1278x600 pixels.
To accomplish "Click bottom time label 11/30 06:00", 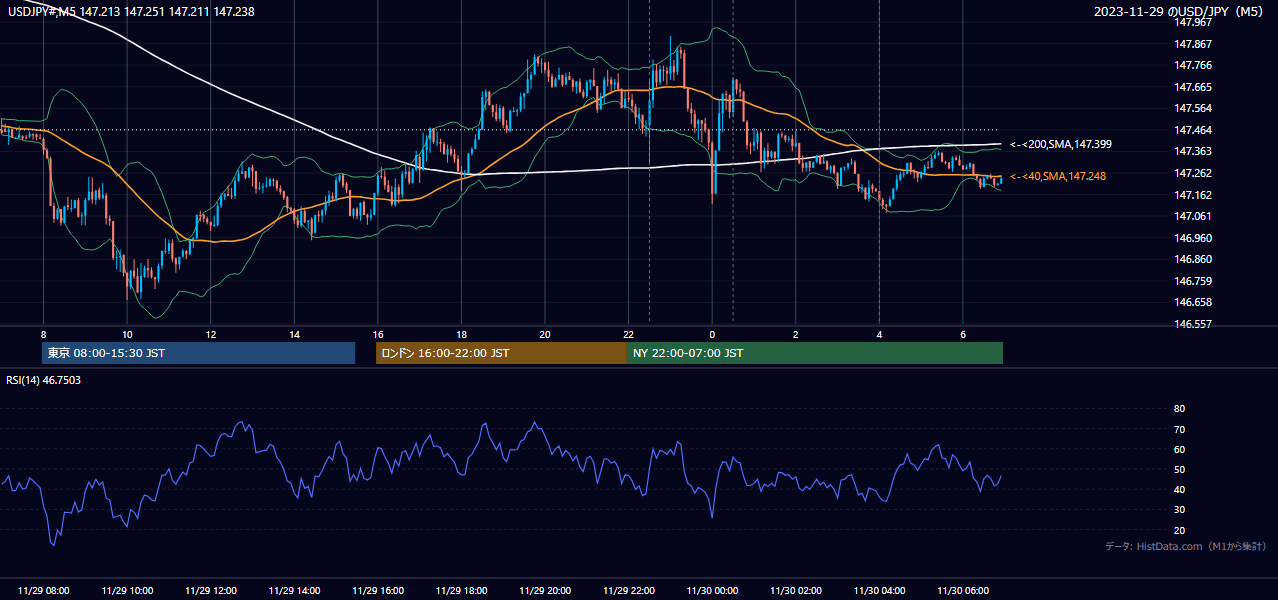I will click(963, 591).
